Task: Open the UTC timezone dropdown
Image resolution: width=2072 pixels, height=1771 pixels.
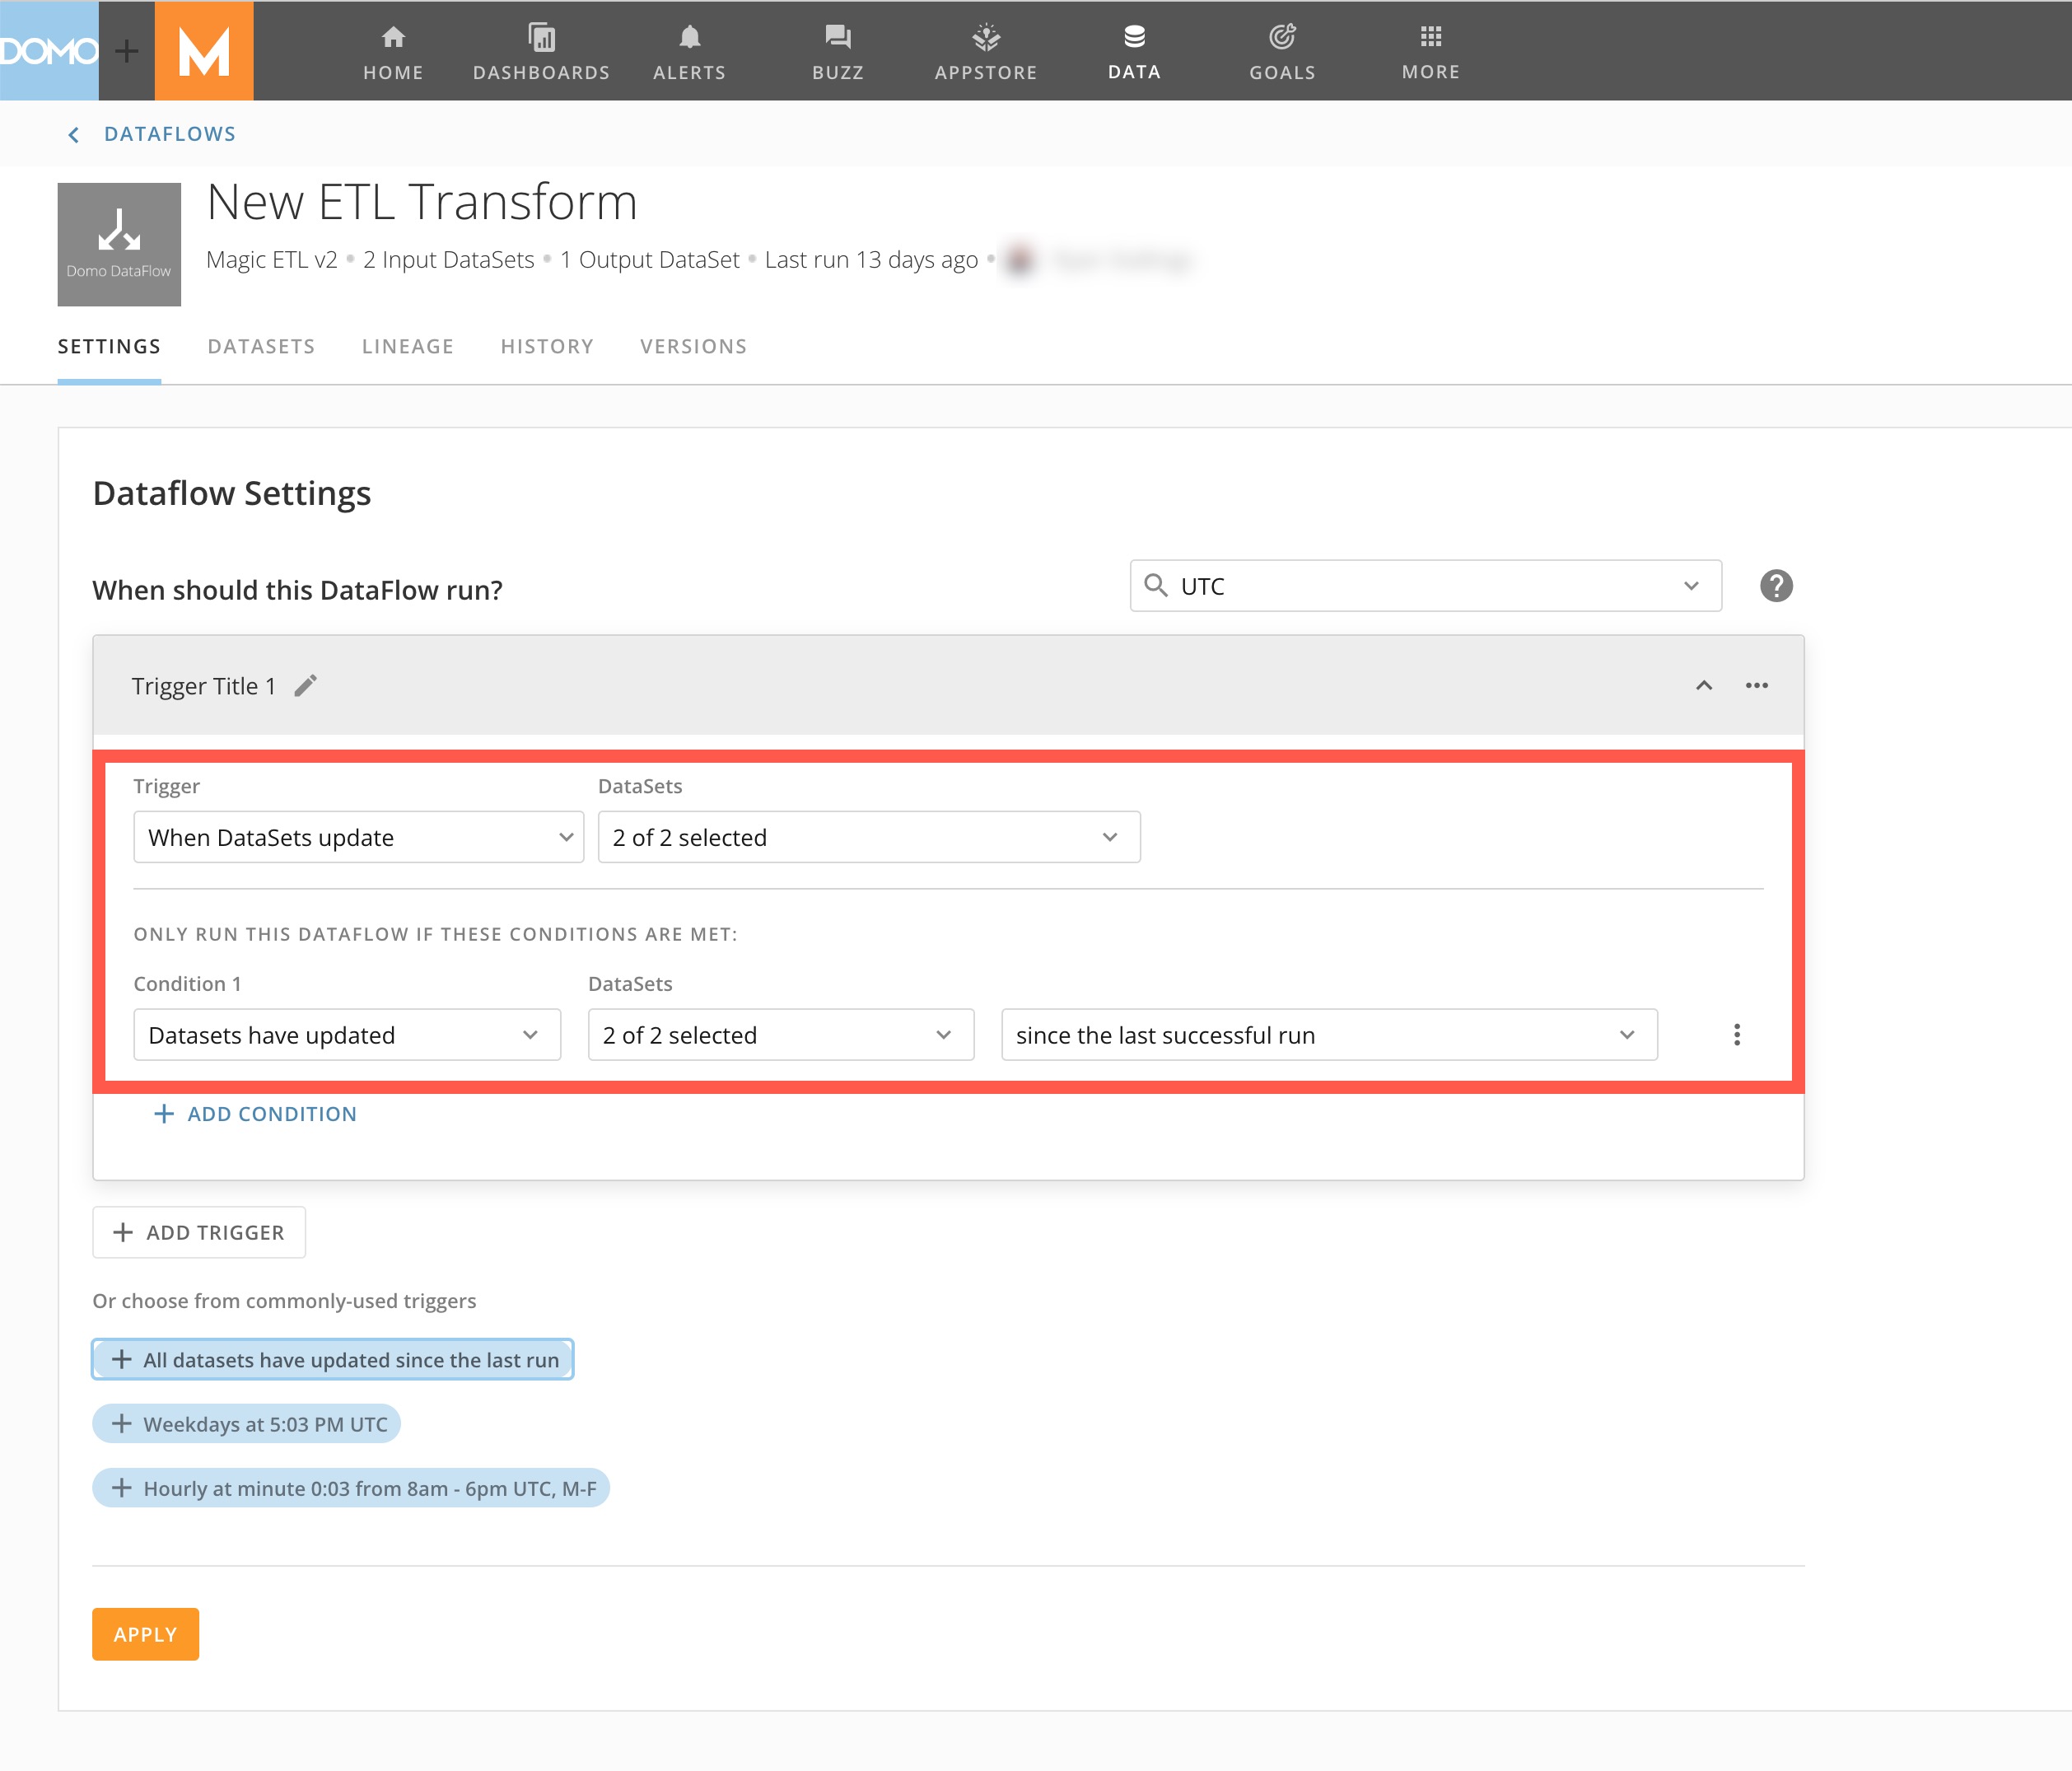Action: click(x=1425, y=586)
